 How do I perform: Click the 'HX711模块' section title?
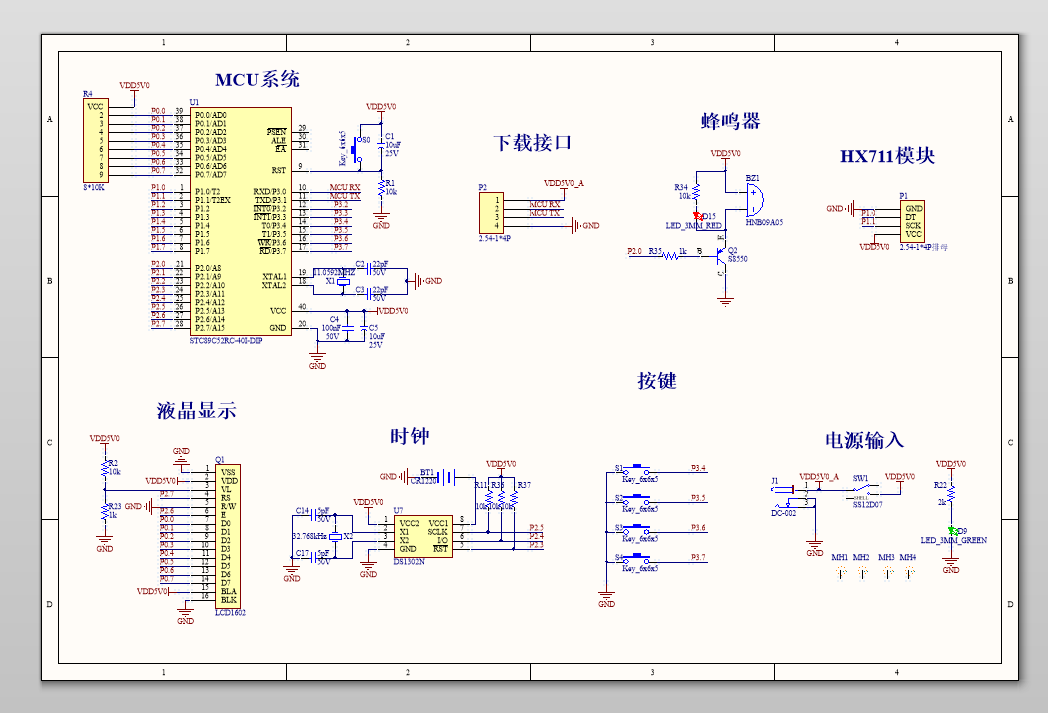887,156
